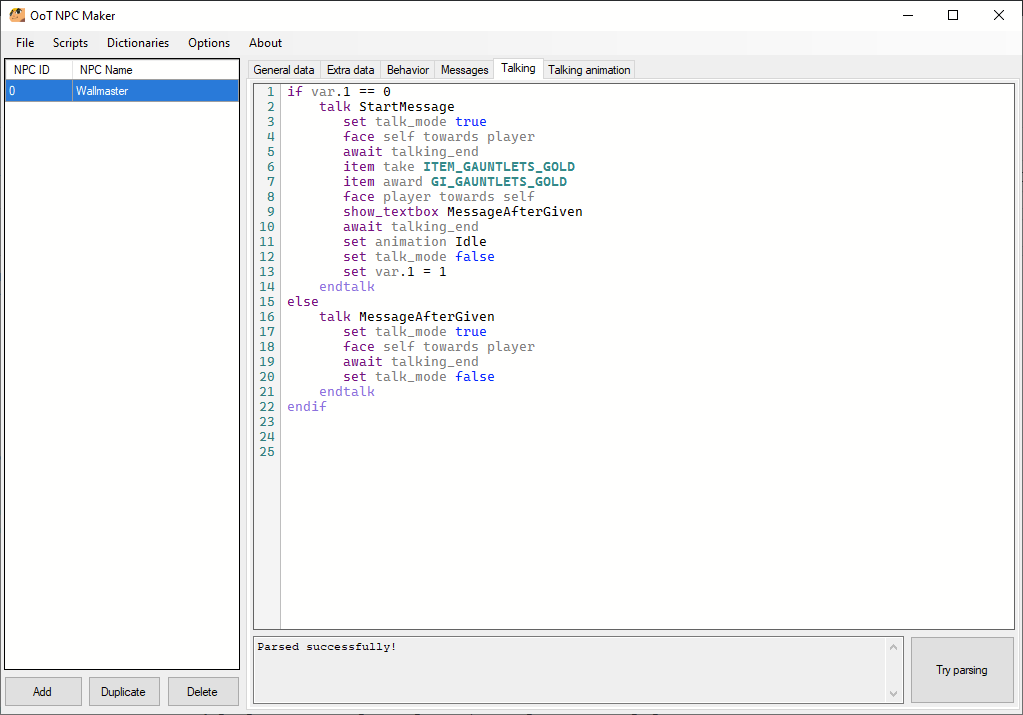Switch to the Talking animation tab
Screen dimensions: 1023x715
pos(588,69)
